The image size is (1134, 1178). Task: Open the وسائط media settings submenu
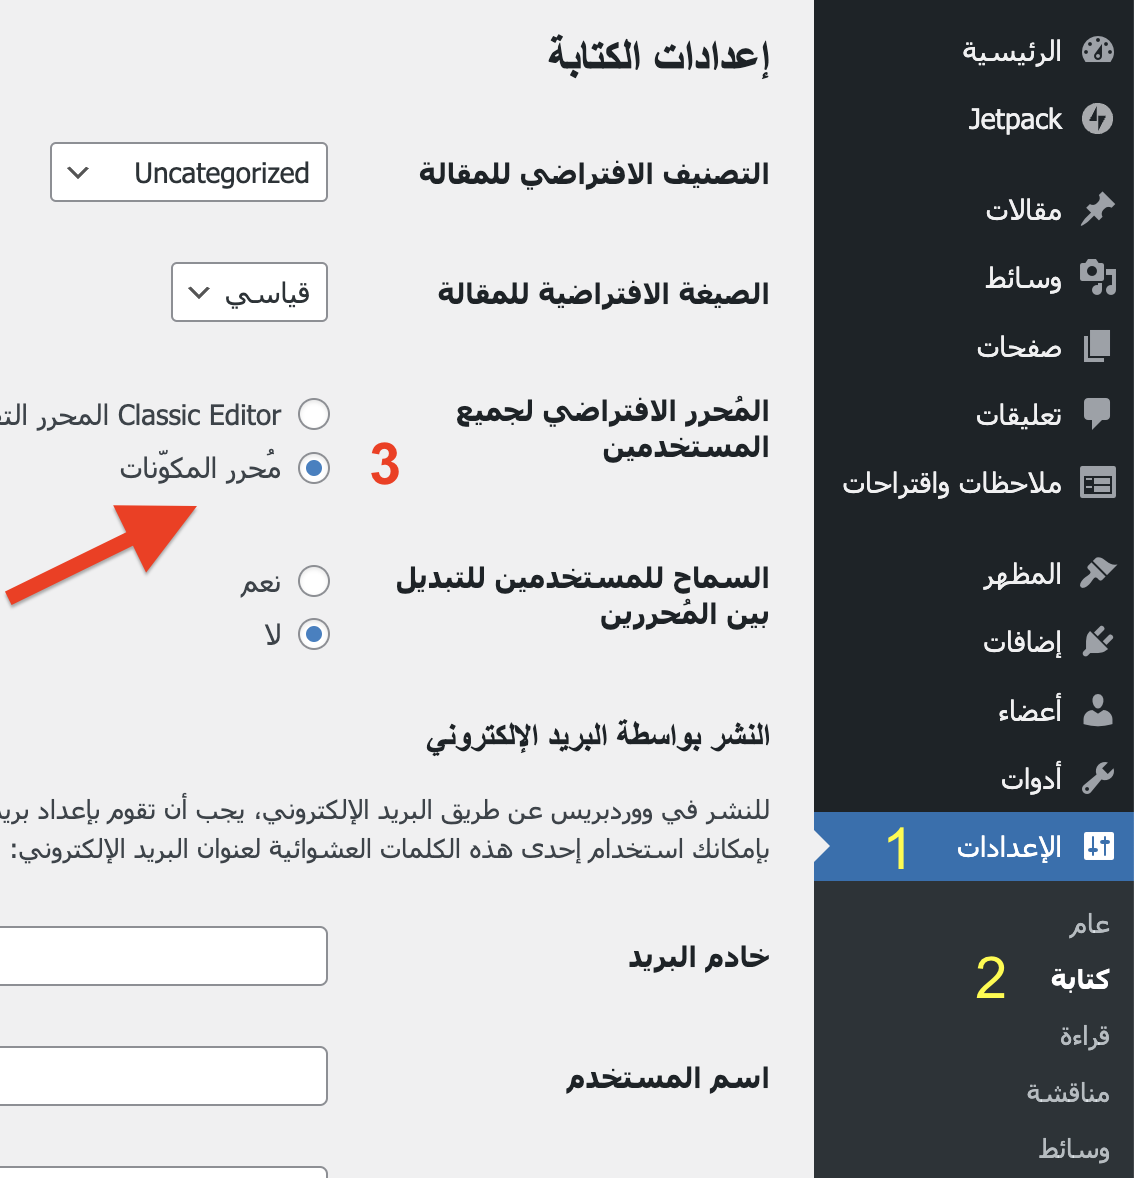click(1074, 1149)
